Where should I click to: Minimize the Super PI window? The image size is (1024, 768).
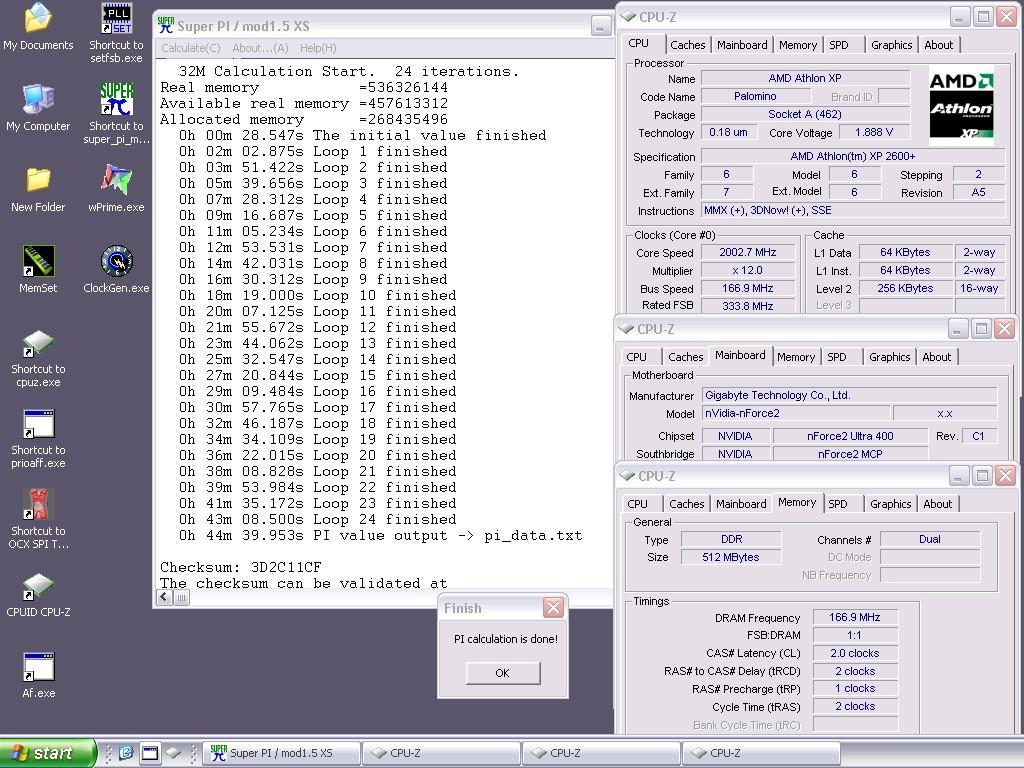coord(600,27)
